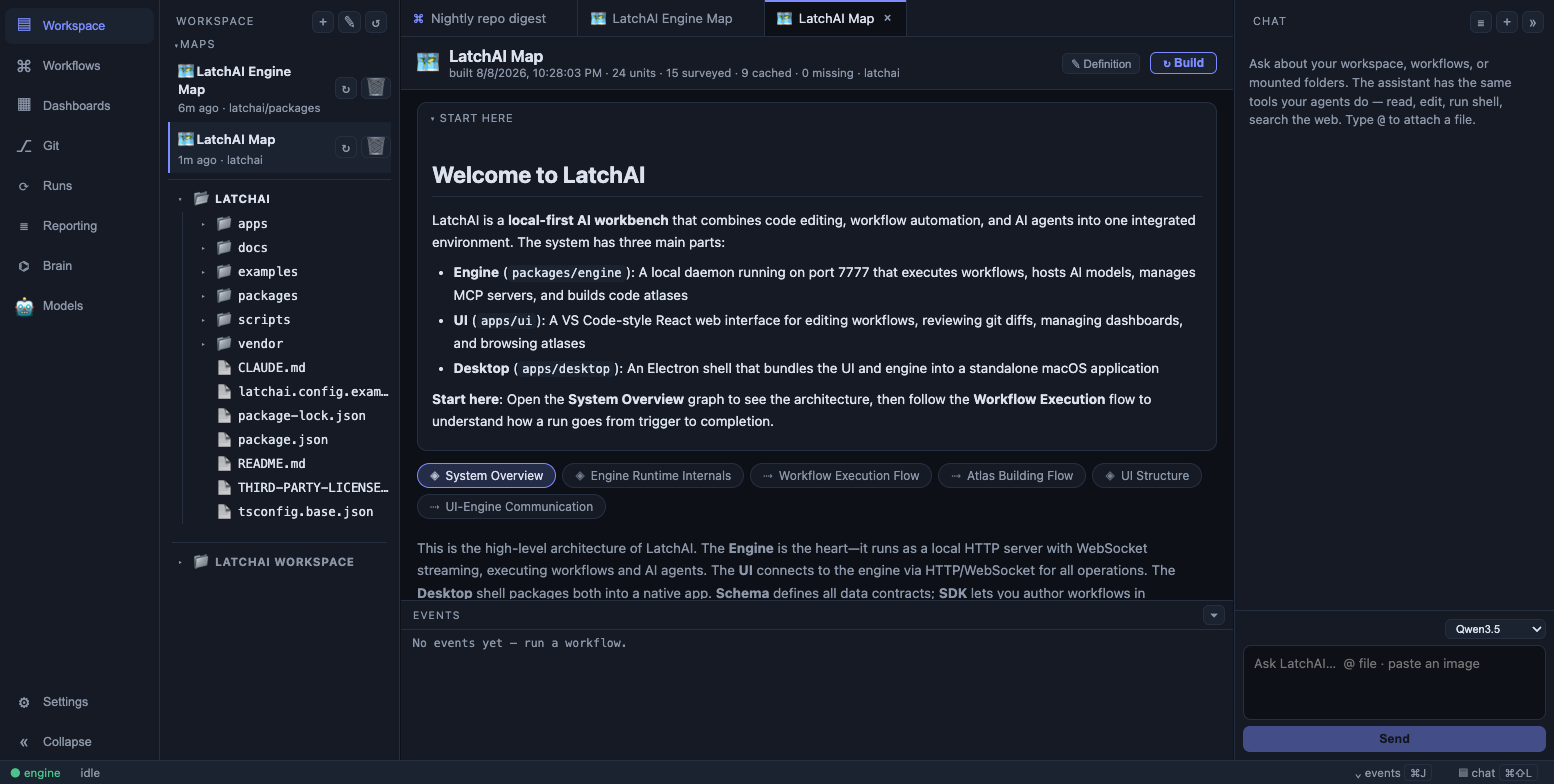The width and height of the screenshot is (1554, 784).
Task: Go to Workflows in the sidebar
Action: coord(79,65)
